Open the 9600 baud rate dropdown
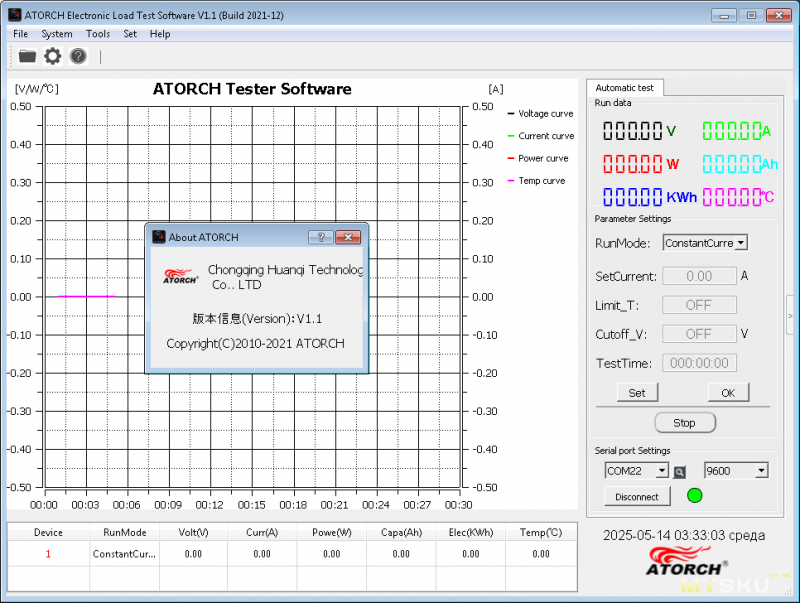The image size is (800, 603). coord(761,470)
